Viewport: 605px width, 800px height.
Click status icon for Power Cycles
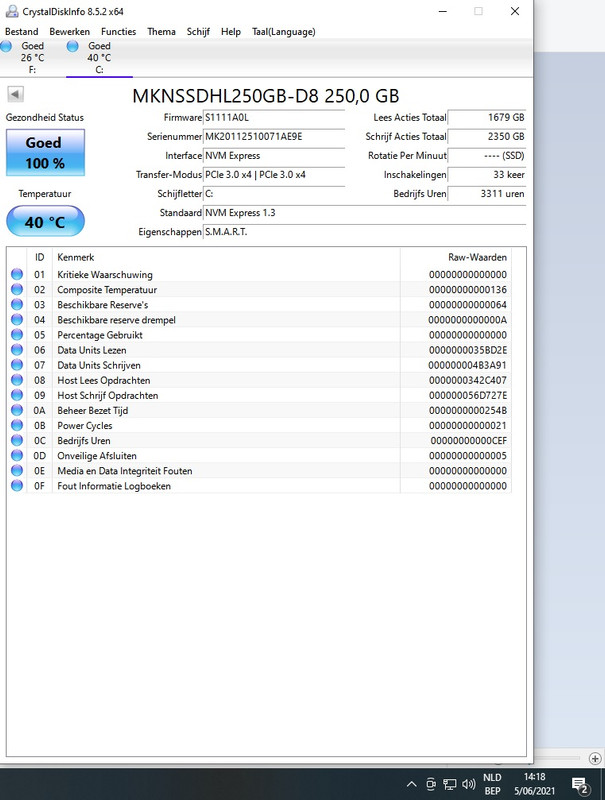[x=17, y=425]
